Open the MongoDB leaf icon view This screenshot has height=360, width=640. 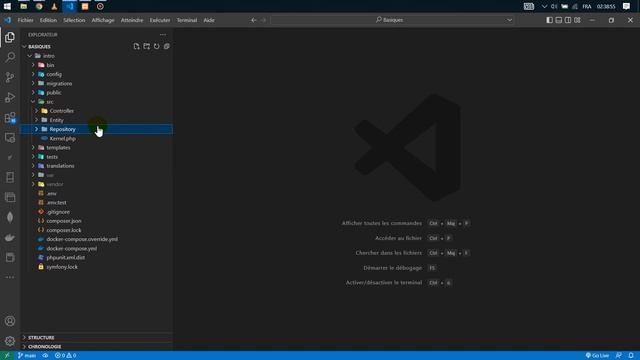[x=10, y=218]
